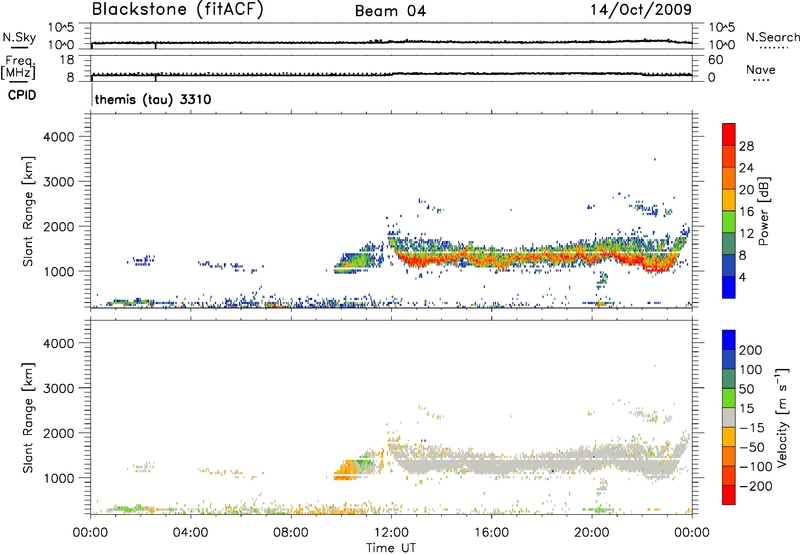The image size is (800, 554).
Task: Click the "-100" velocity colorbar value
Action: click(755, 467)
